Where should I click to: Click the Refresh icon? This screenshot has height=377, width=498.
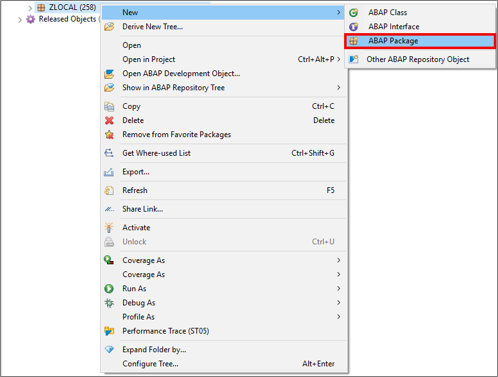(x=109, y=191)
